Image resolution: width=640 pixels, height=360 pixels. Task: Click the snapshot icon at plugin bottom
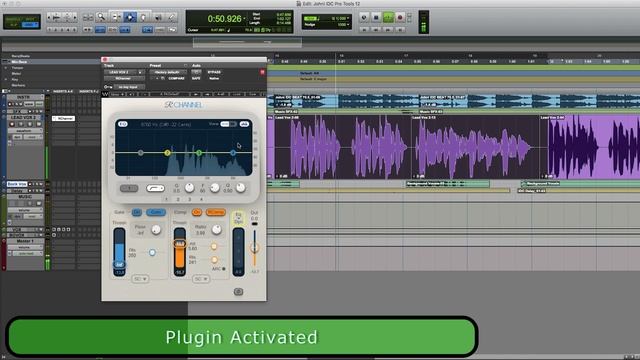coord(238,291)
